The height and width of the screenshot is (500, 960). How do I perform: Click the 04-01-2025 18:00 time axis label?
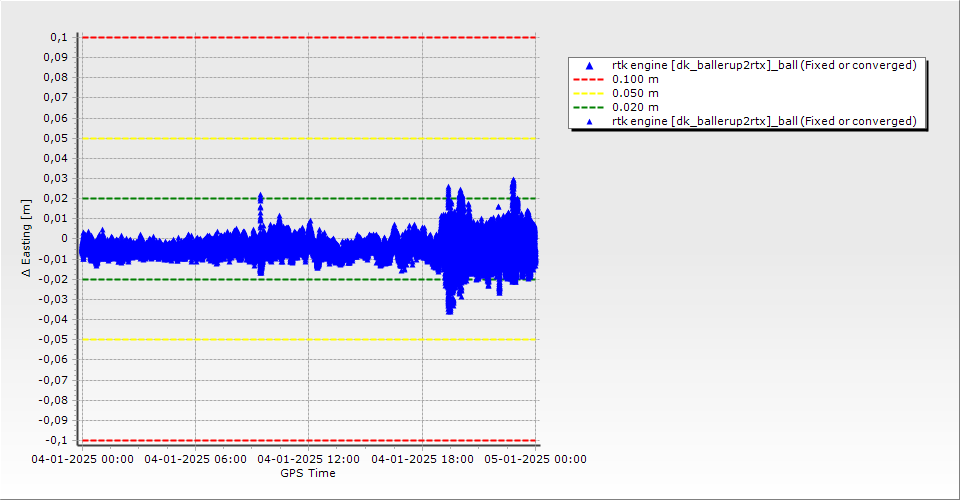pyautogui.click(x=421, y=459)
